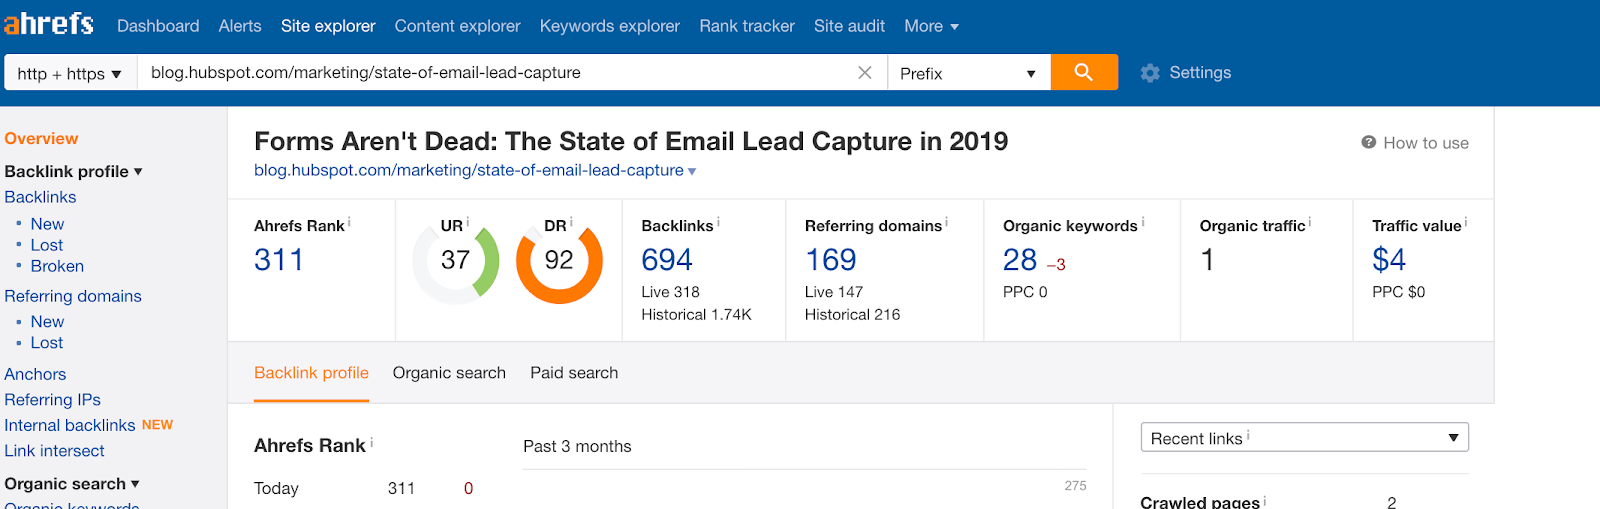Click the info icon beside UR

(x=467, y=222)
